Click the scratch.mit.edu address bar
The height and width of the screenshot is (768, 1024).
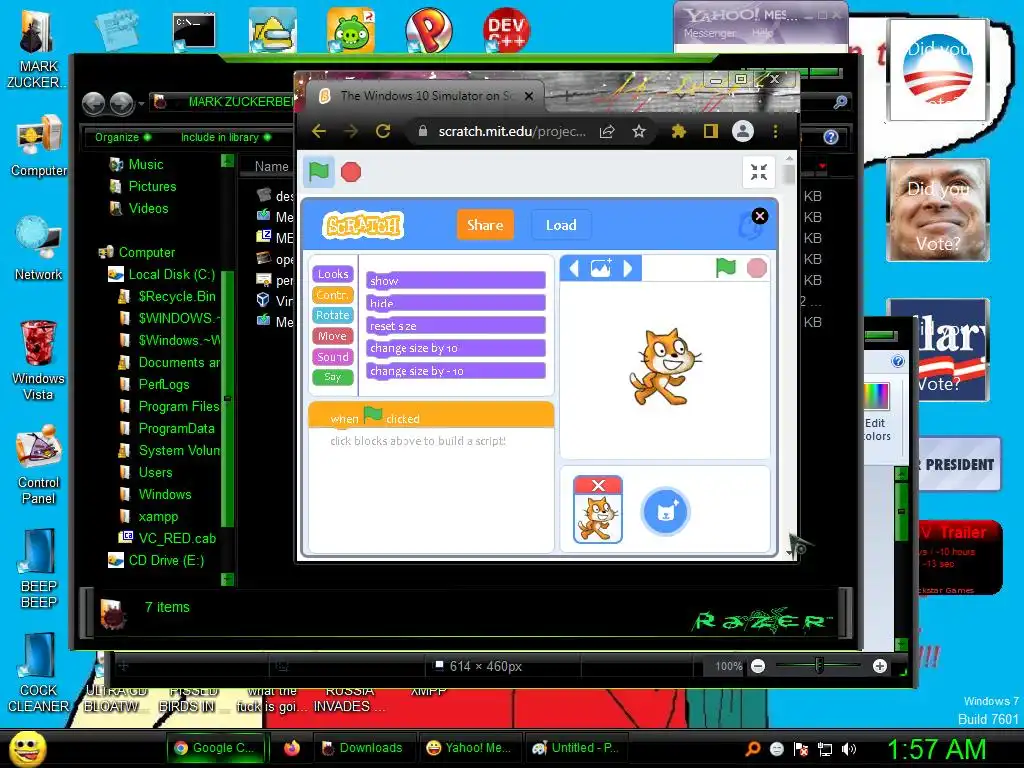click(x=511, y=131)
